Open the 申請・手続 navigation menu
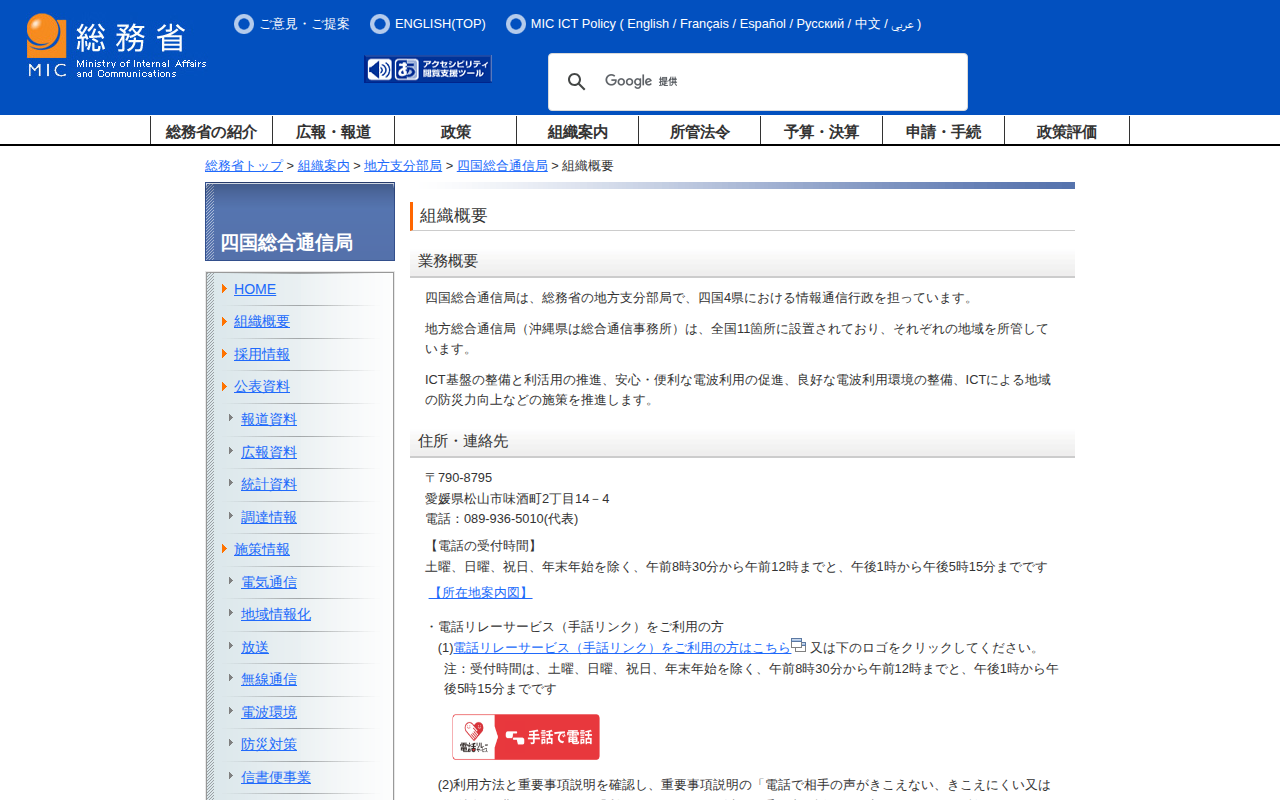Viewport: 1280px width, 800px height. [x=943, y=131]
